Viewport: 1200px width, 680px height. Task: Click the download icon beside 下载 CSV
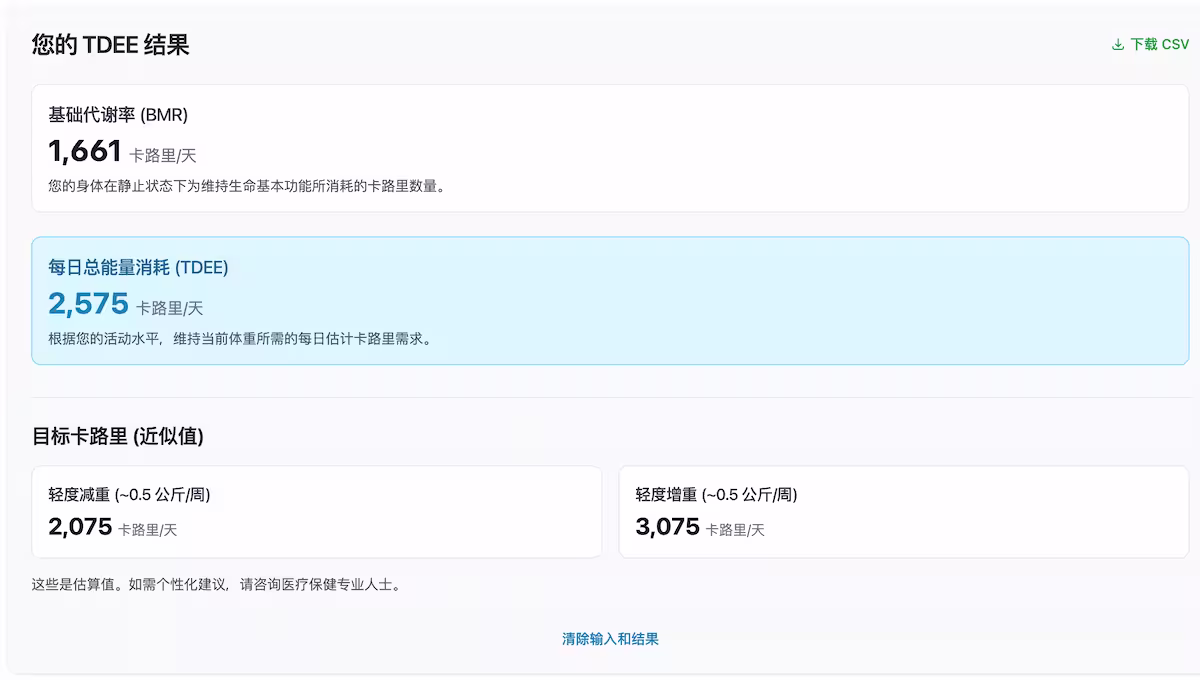click(x=1118, y=44)
